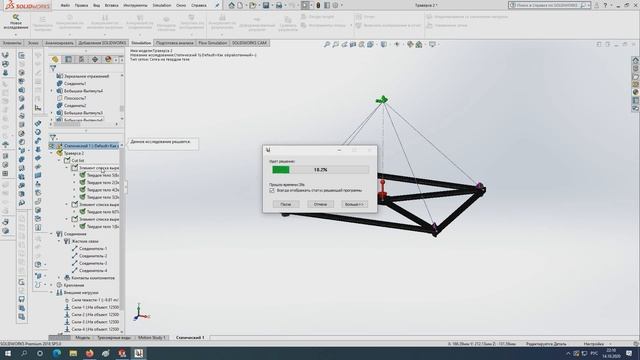Collapse the Траверса 2 node in study tree

click(x=52, y=153)
